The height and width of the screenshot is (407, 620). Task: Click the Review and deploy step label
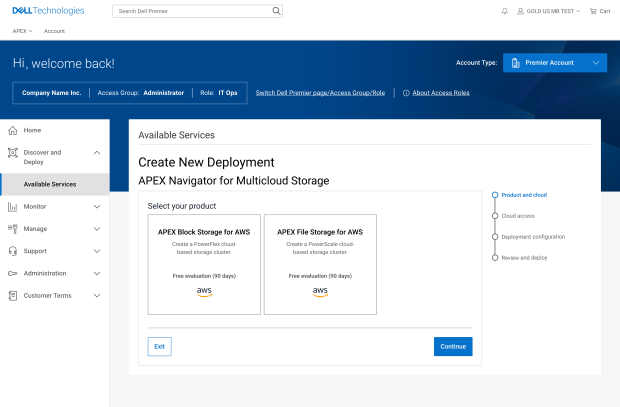tap(524, 258)
